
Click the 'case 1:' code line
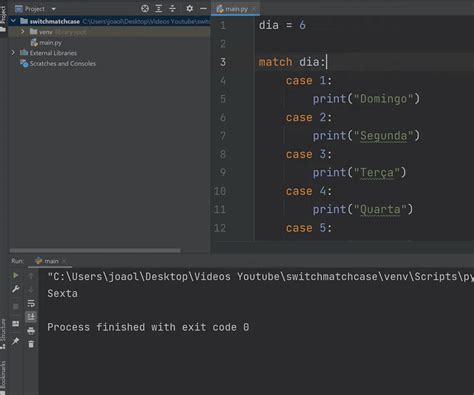click(x=309, y=80)
